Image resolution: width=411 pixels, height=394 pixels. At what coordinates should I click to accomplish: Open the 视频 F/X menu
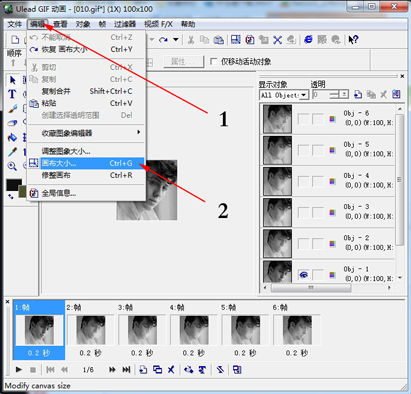pos(158,24)
